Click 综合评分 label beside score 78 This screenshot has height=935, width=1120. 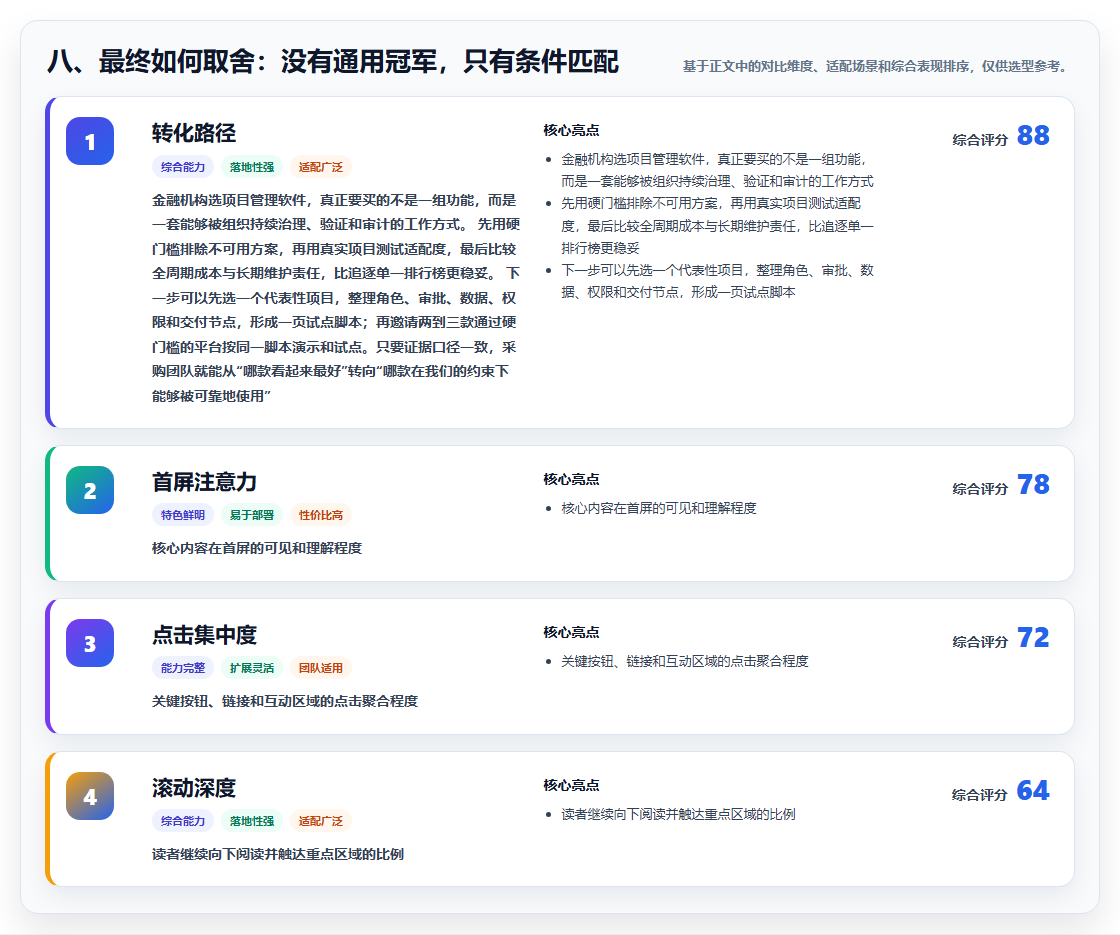pos(980,489)
